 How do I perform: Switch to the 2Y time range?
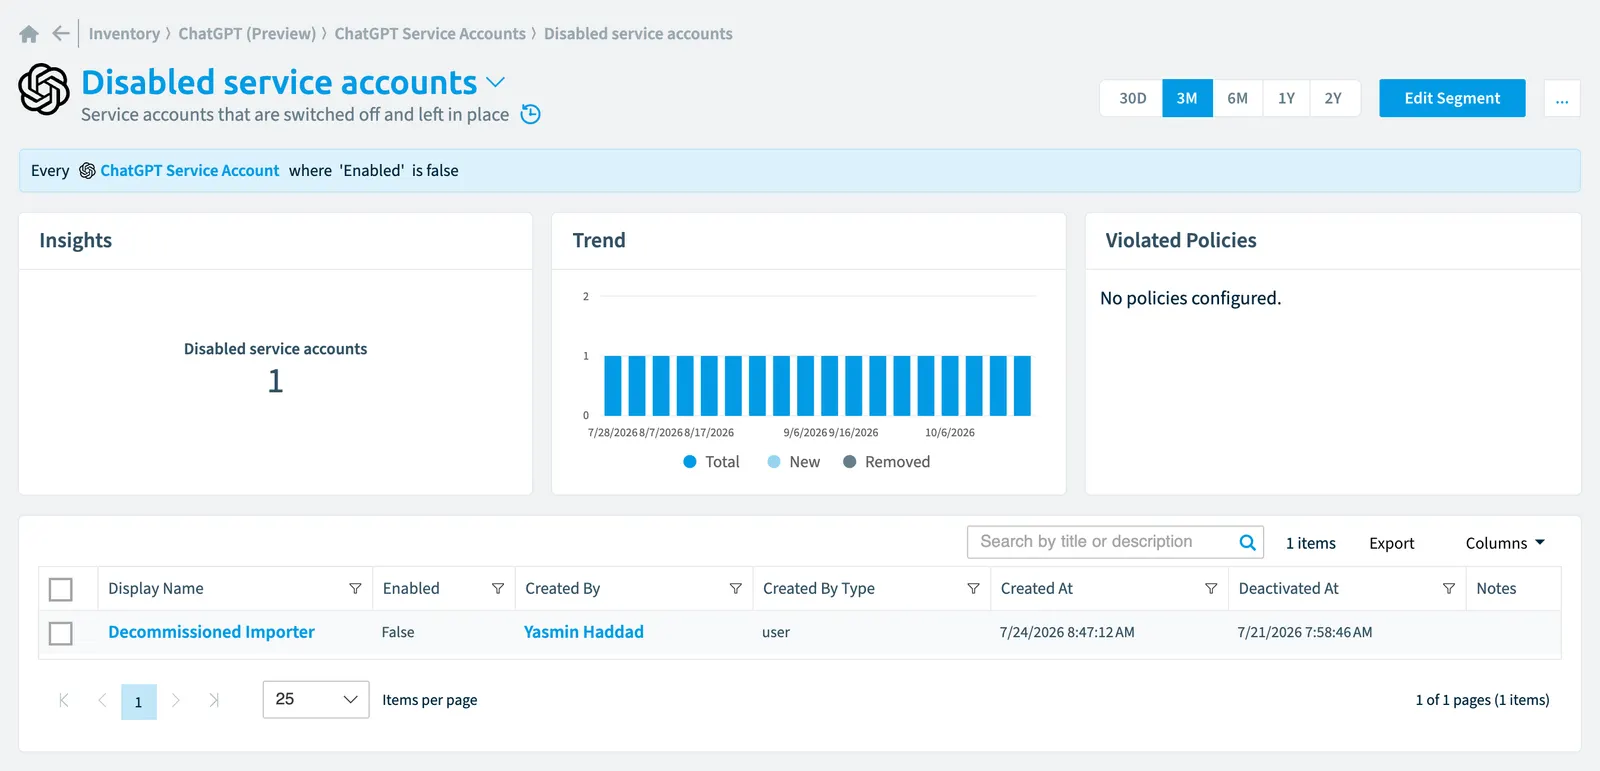coord(1333,98)
